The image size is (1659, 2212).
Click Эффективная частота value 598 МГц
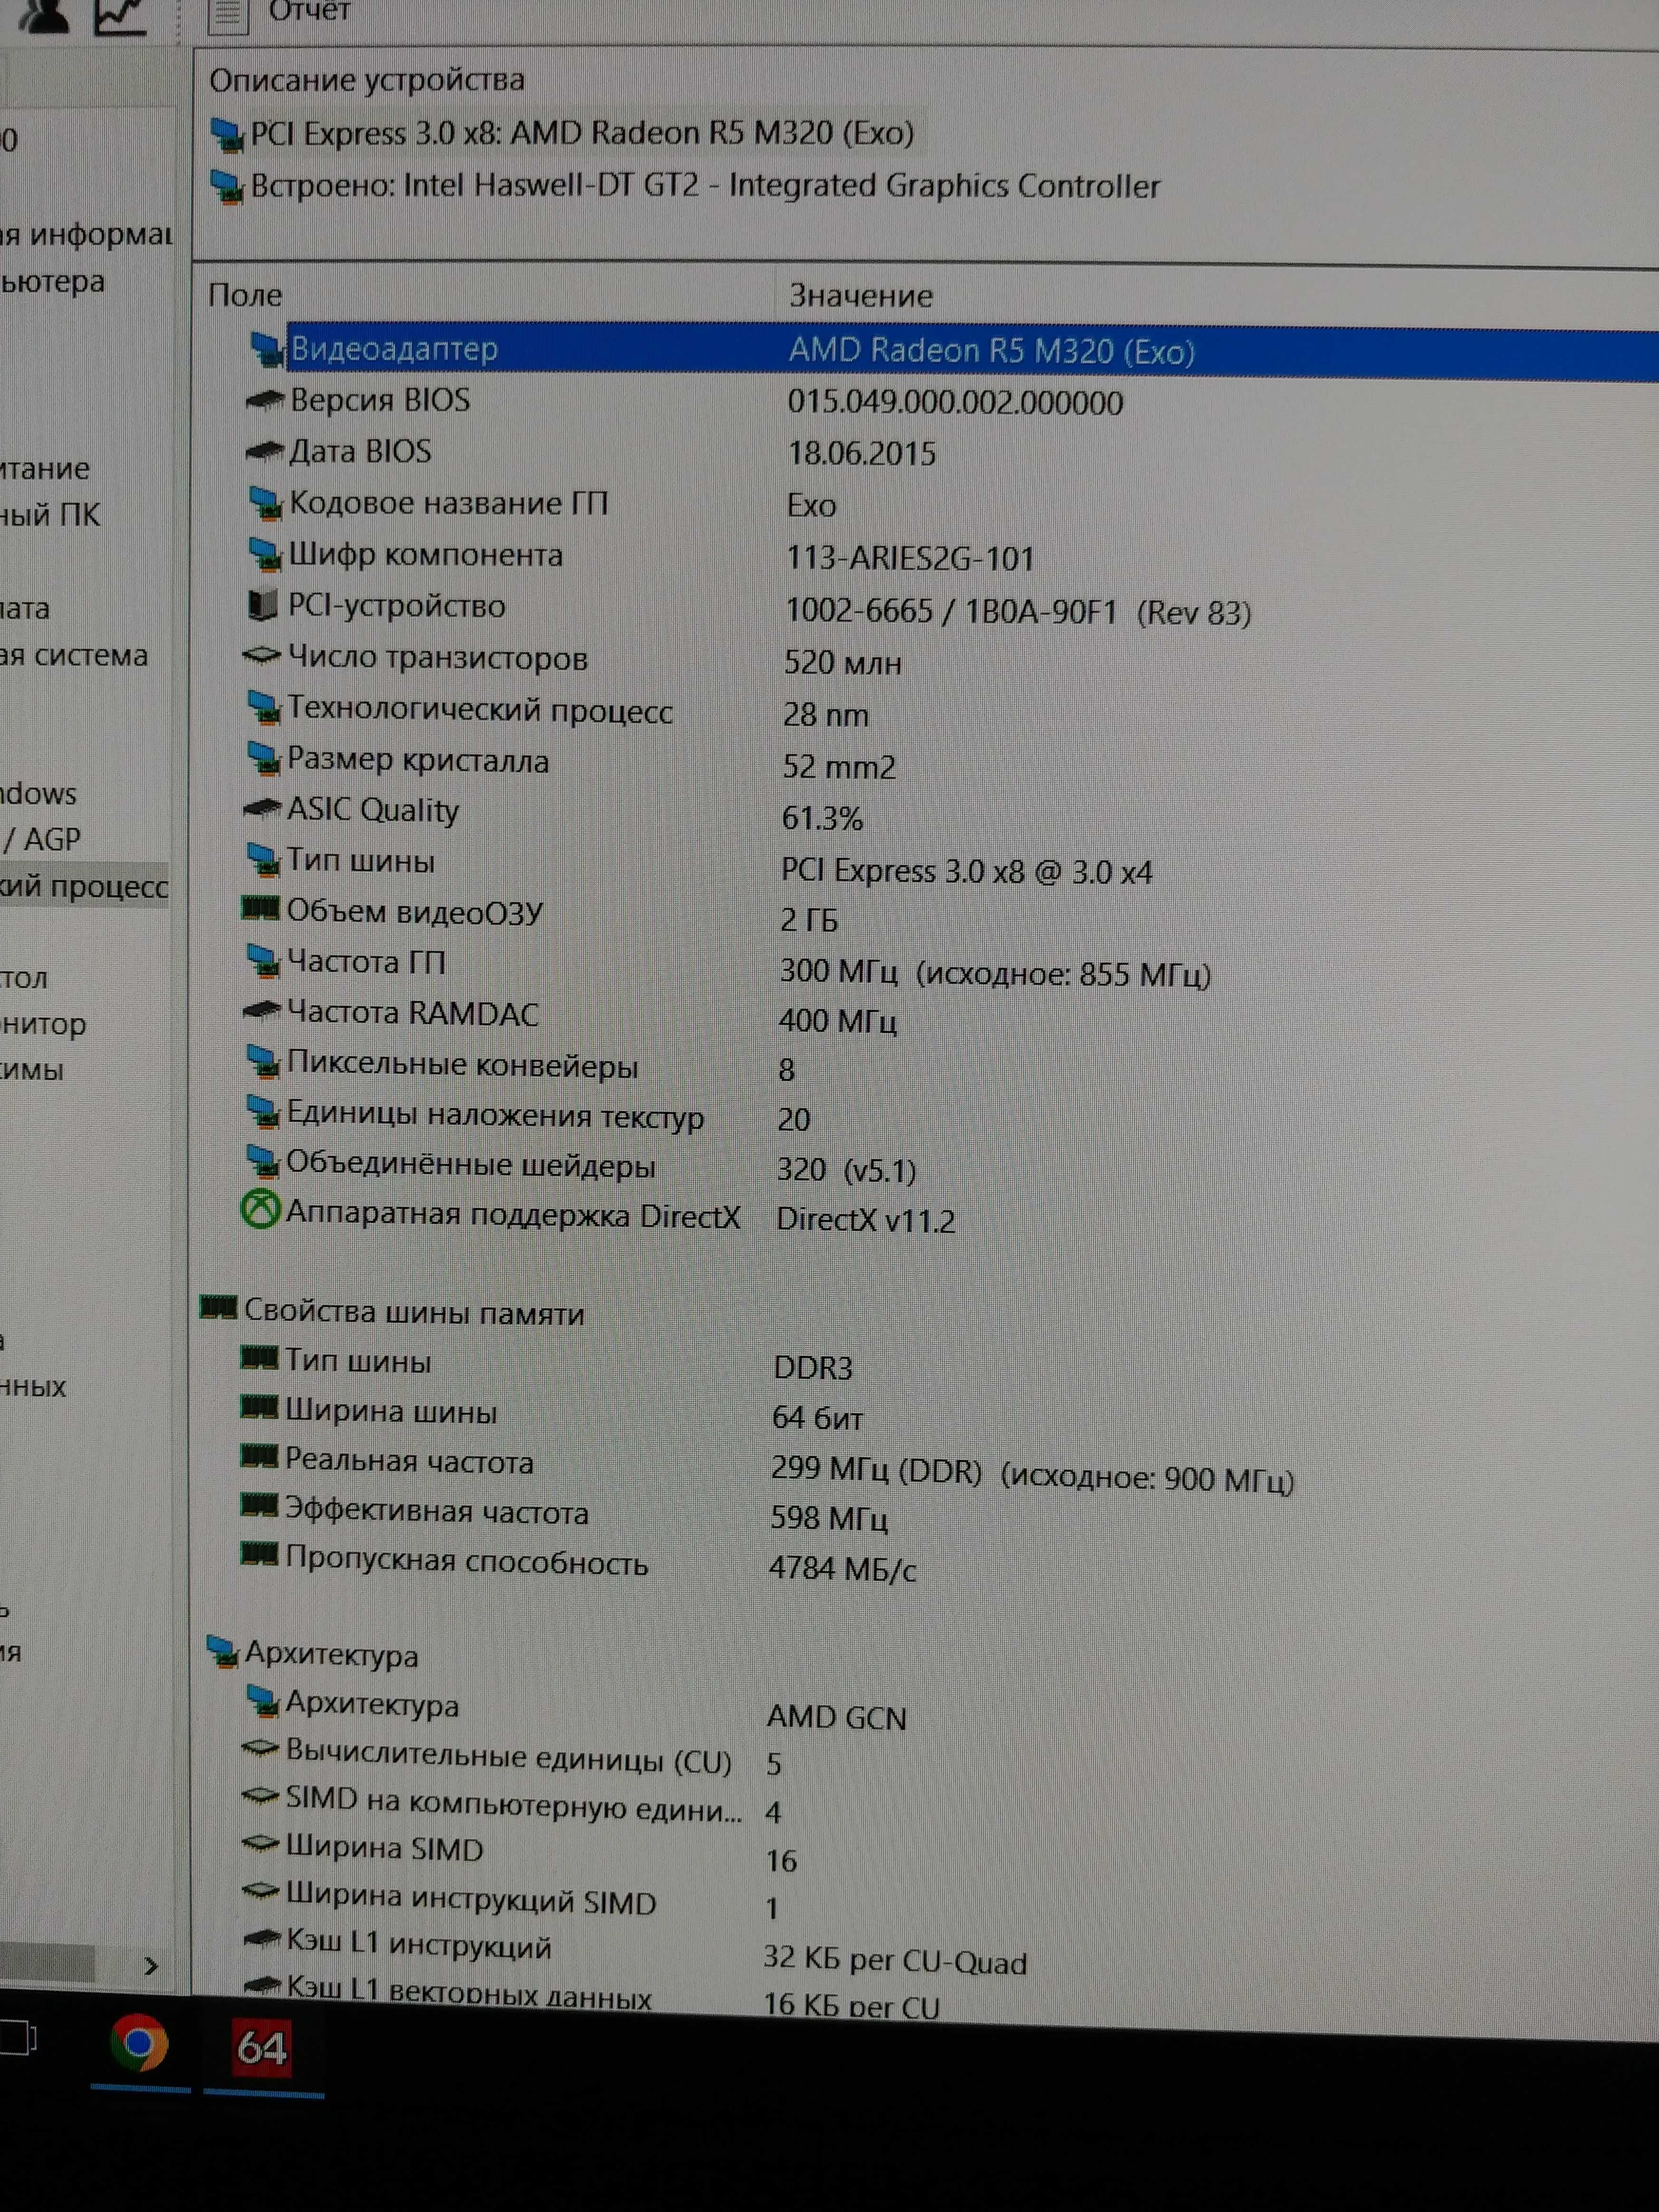pos(829,1519)
